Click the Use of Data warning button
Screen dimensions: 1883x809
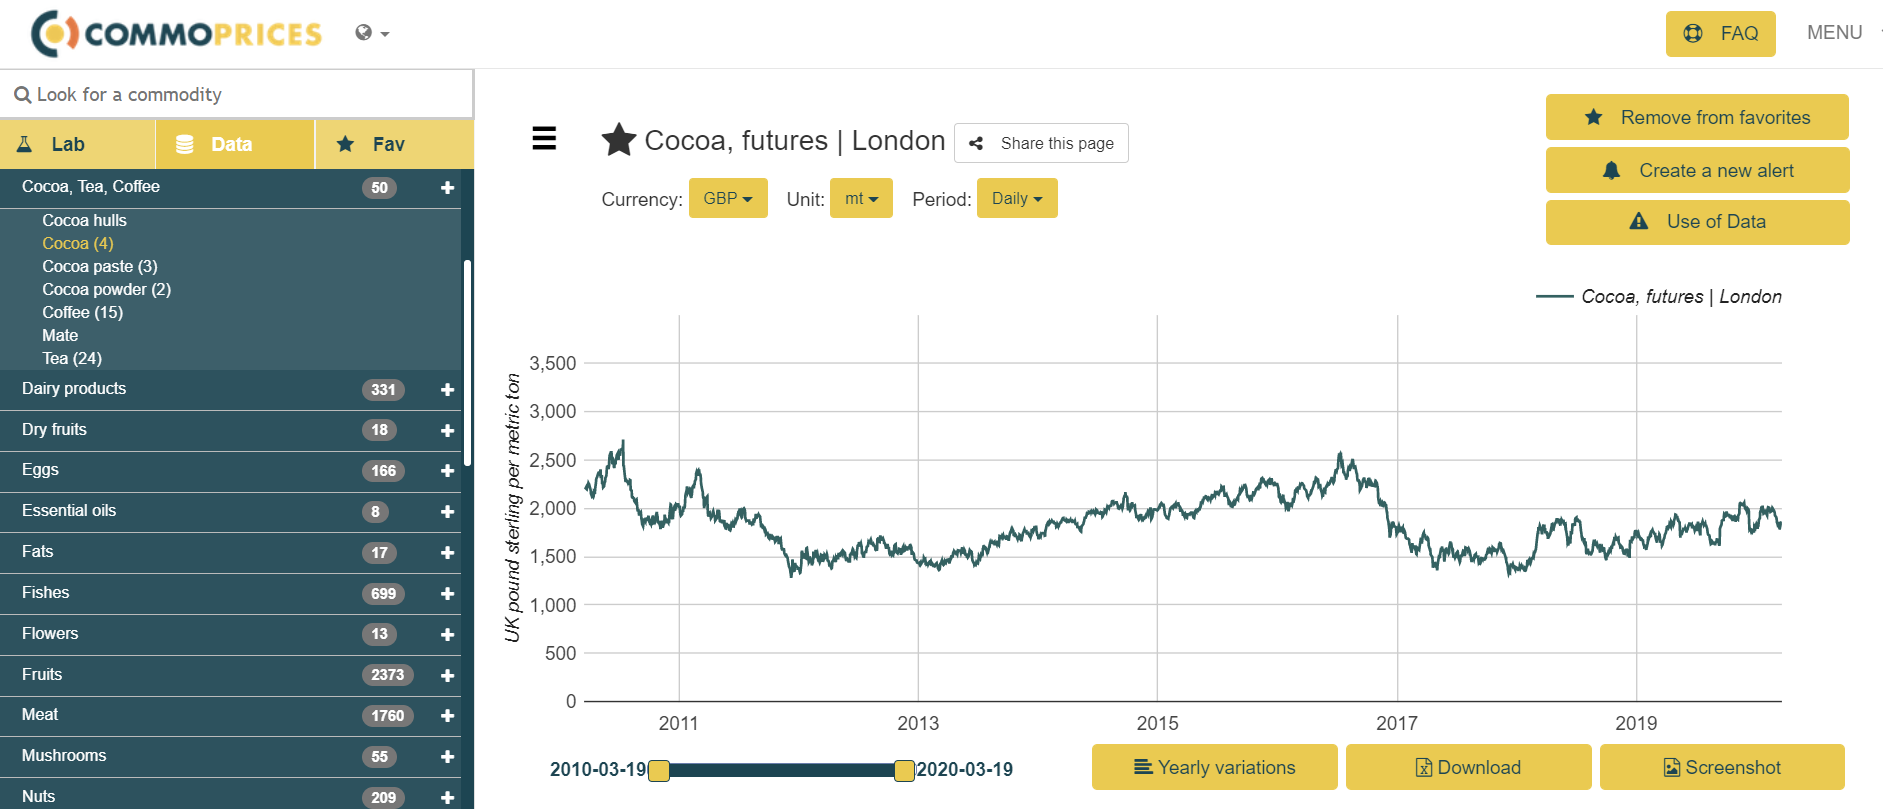point(1697,222)
